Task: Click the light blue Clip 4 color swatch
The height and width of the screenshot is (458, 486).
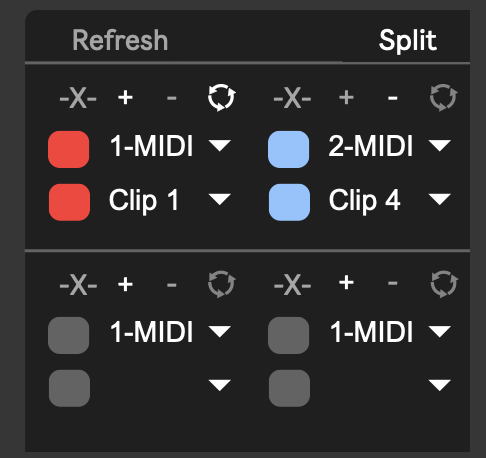Action: (x=289, y=202)
